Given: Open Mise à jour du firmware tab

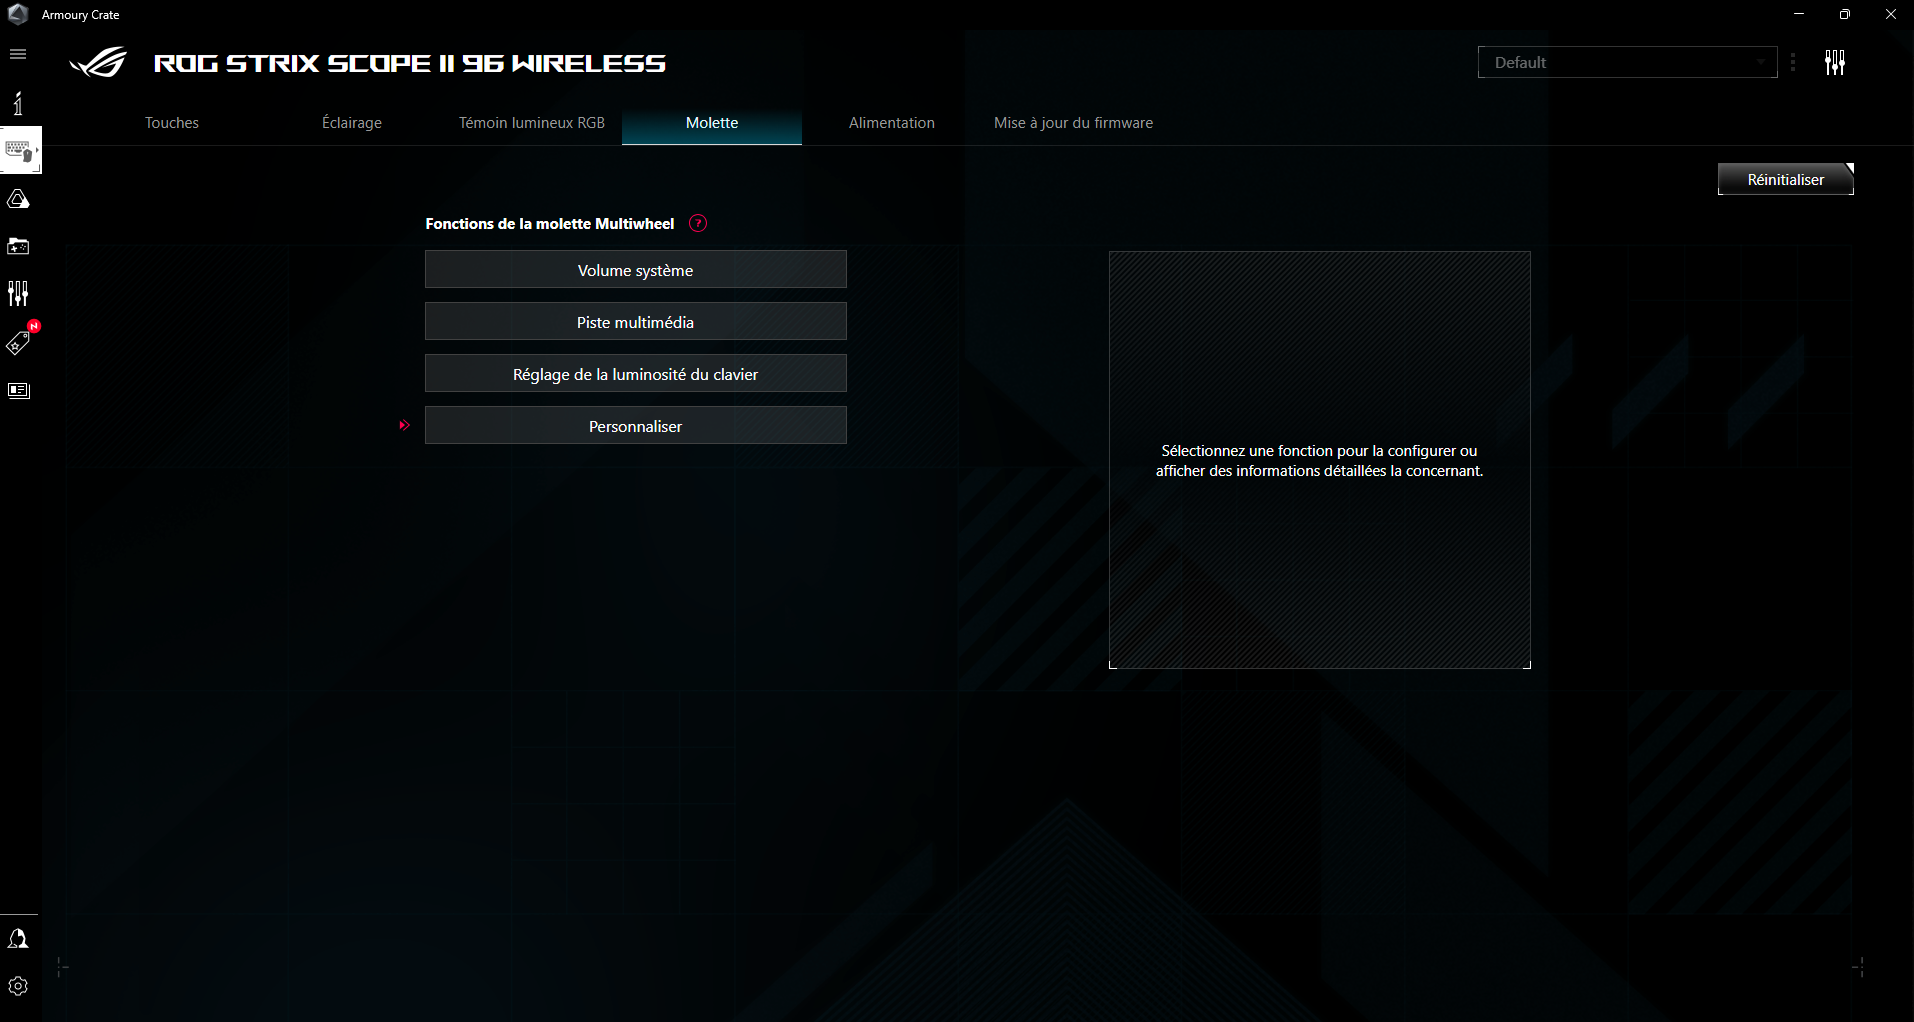Looking at the screenshot, I should (1073, 123).
